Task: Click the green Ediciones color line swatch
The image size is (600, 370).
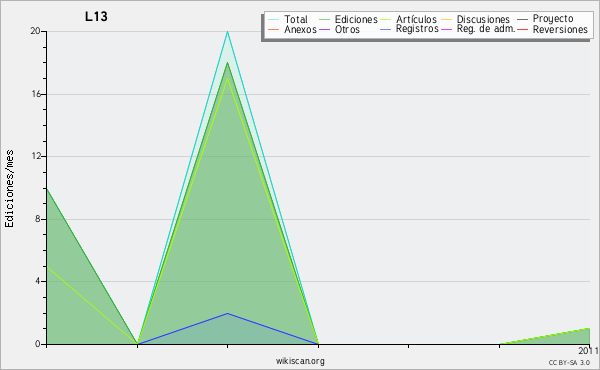Action: (324, 19)
